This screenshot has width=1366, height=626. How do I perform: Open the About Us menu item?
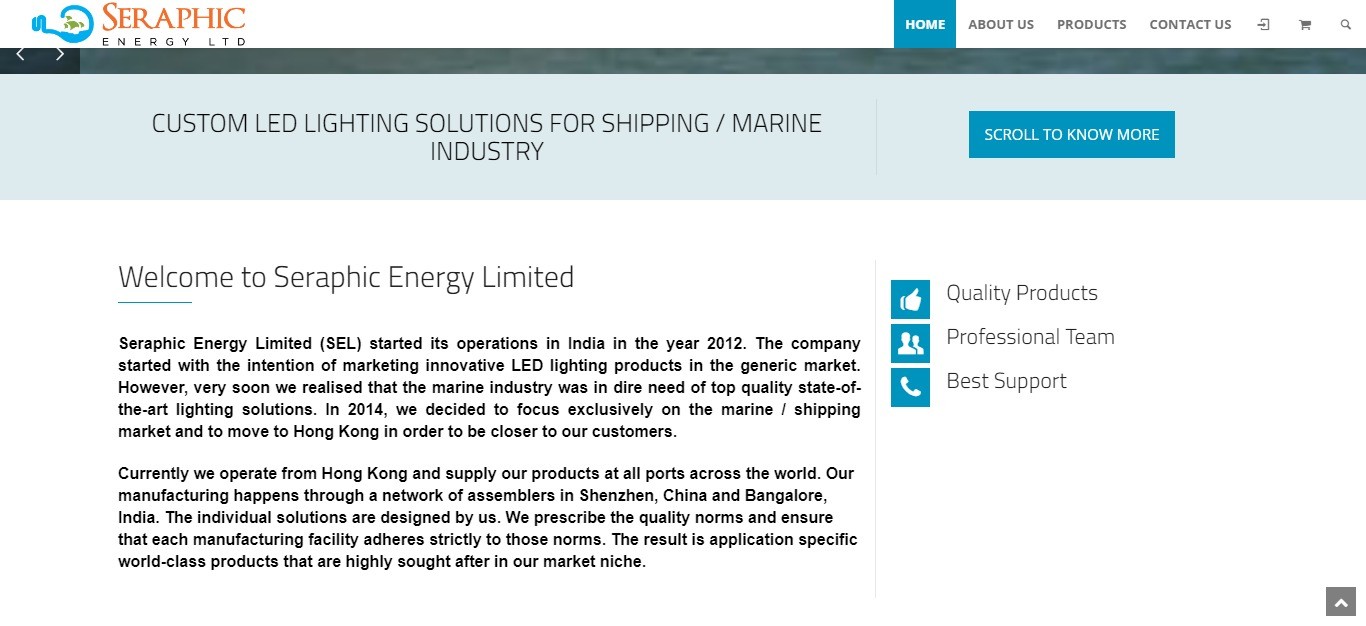1001,24
